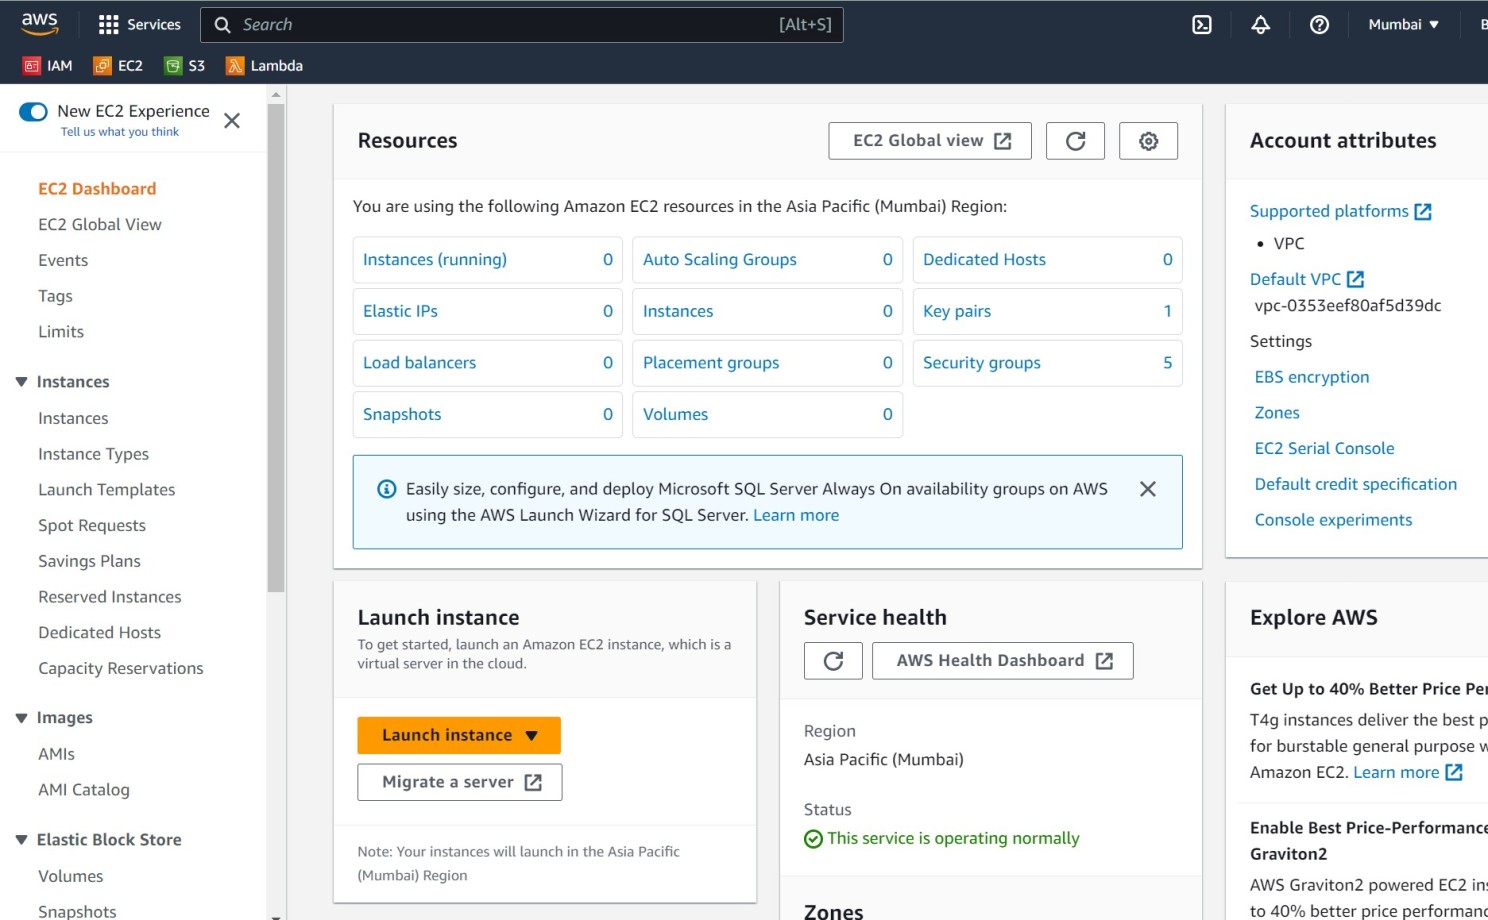The image size is (1488, 920).
Task: Select EC2 Global View in the sidebar
Action: [x=100, y=224]
